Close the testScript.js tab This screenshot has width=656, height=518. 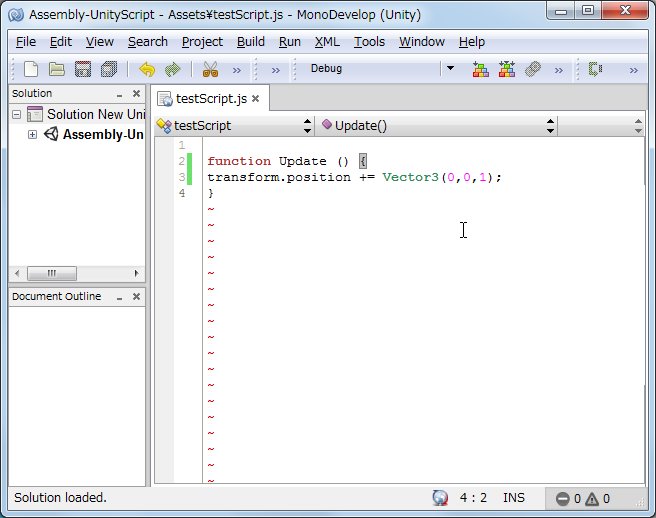pos(255,99)
